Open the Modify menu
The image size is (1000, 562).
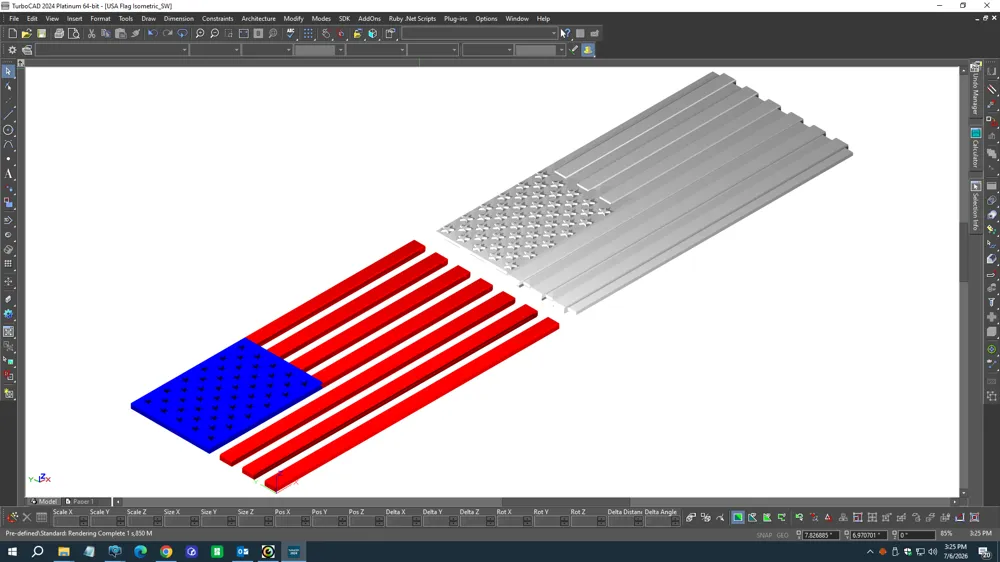pyautogui.click(x=293, y=18)
